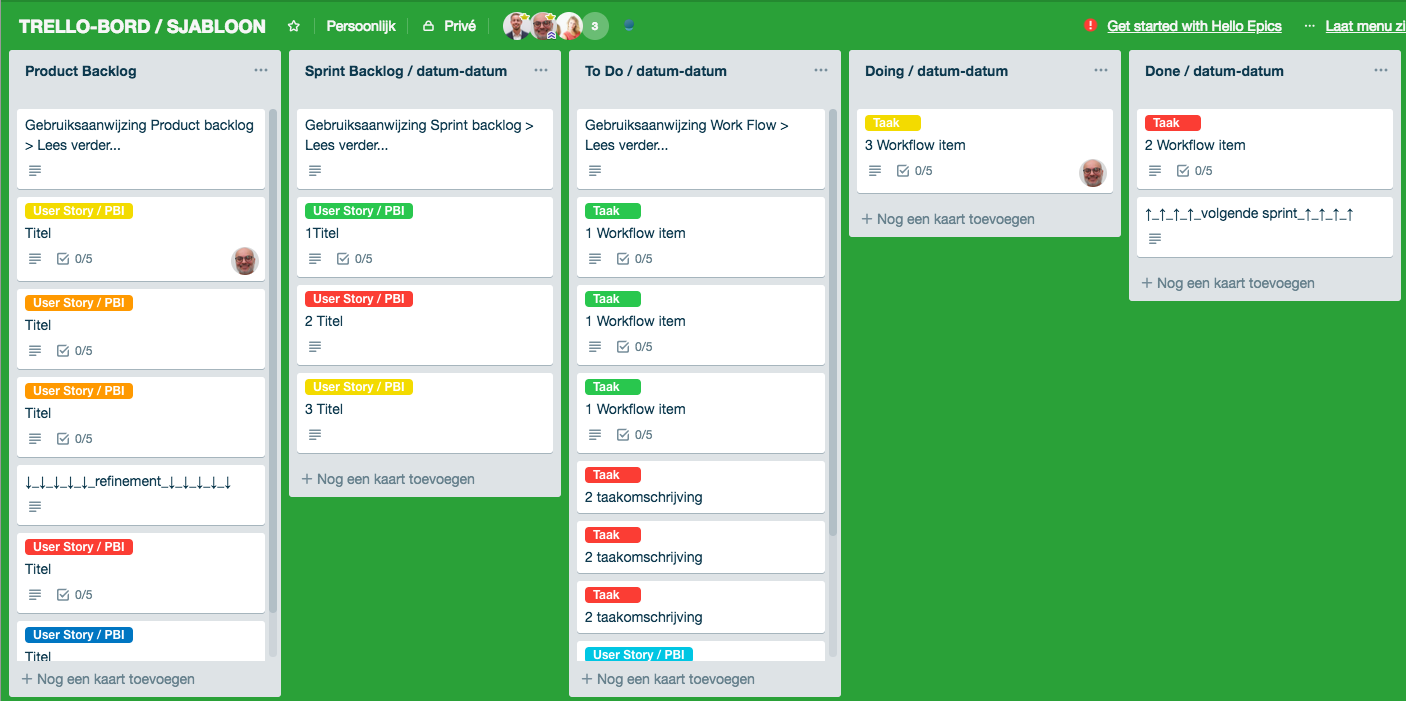Star the TRELLO-BORD / SJABLOON board
1406x701 pixels.
pos(293,26)
